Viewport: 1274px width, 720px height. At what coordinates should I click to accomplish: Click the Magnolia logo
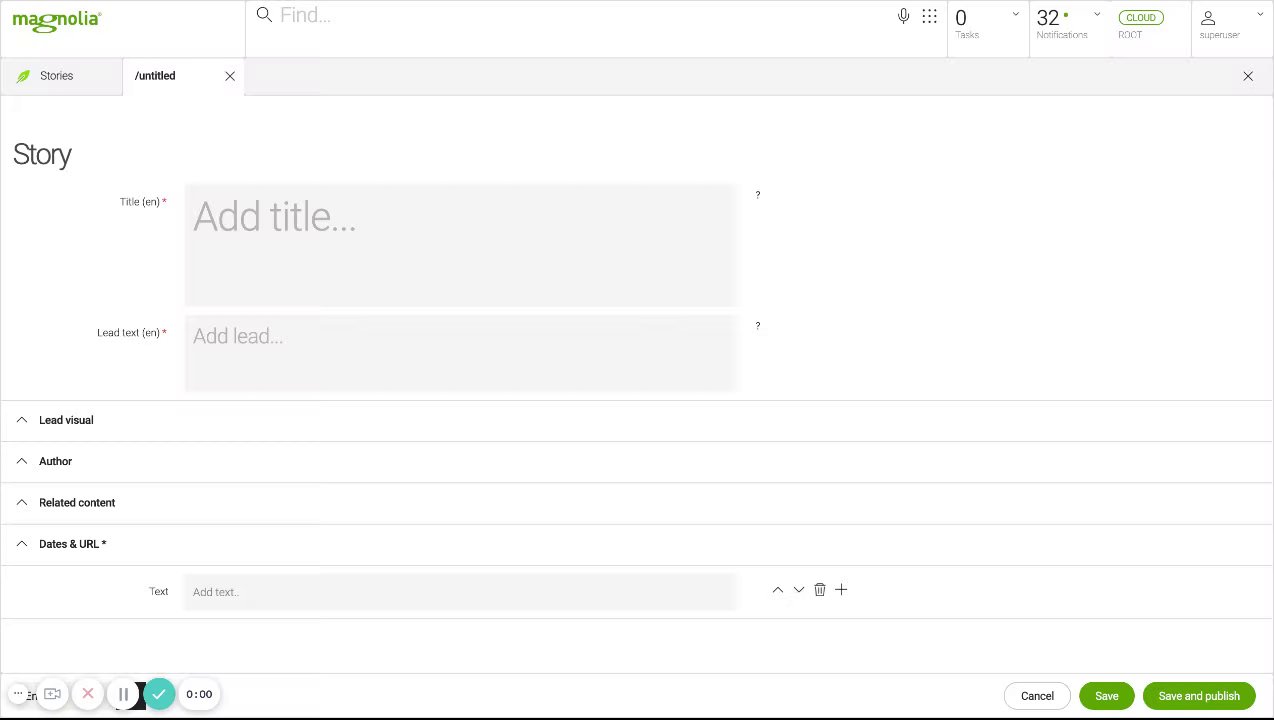coord(57,20)
